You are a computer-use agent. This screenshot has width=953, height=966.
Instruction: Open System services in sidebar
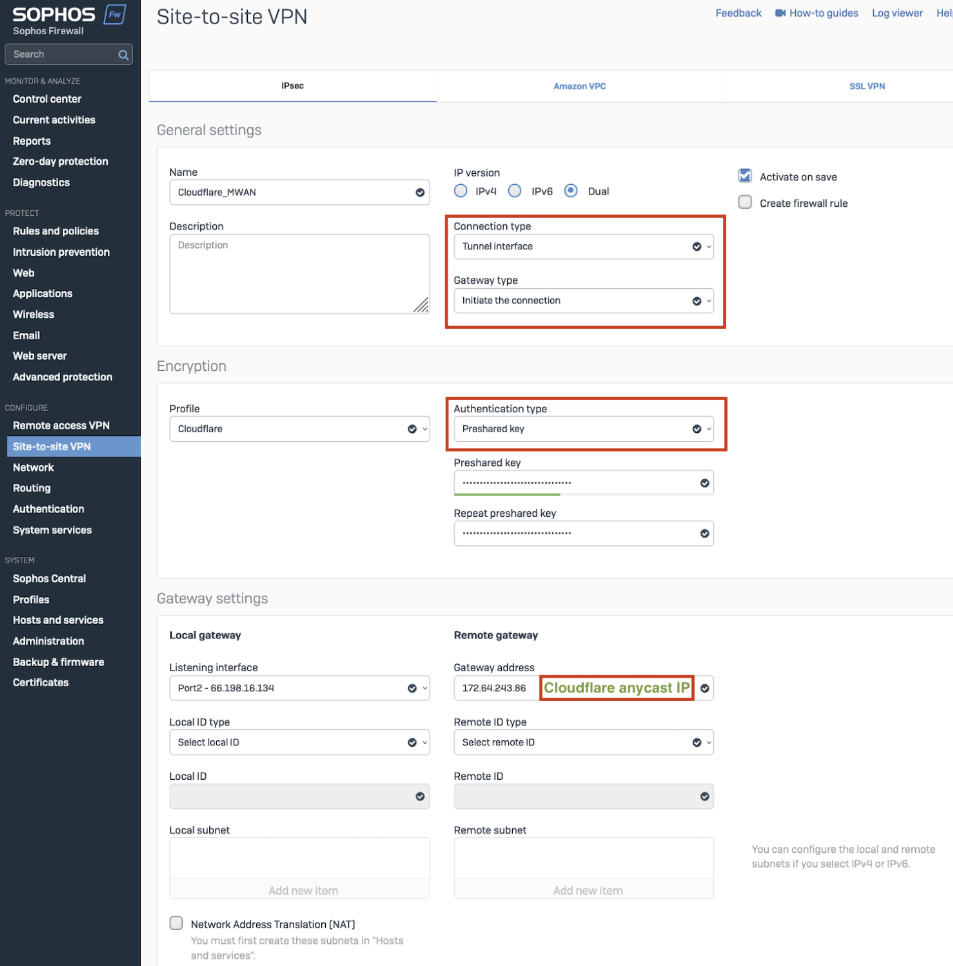tap(52, 530)
